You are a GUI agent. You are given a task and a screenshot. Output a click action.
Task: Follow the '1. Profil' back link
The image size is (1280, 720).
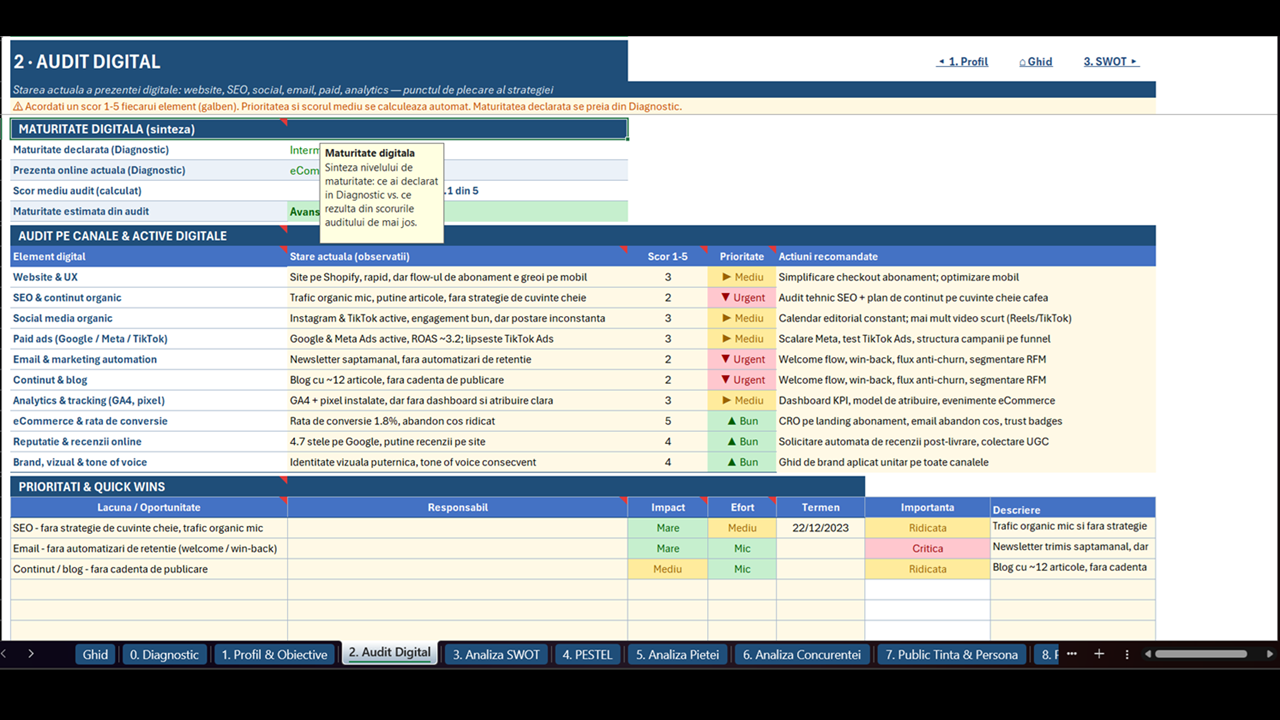[x=962, y=62]
